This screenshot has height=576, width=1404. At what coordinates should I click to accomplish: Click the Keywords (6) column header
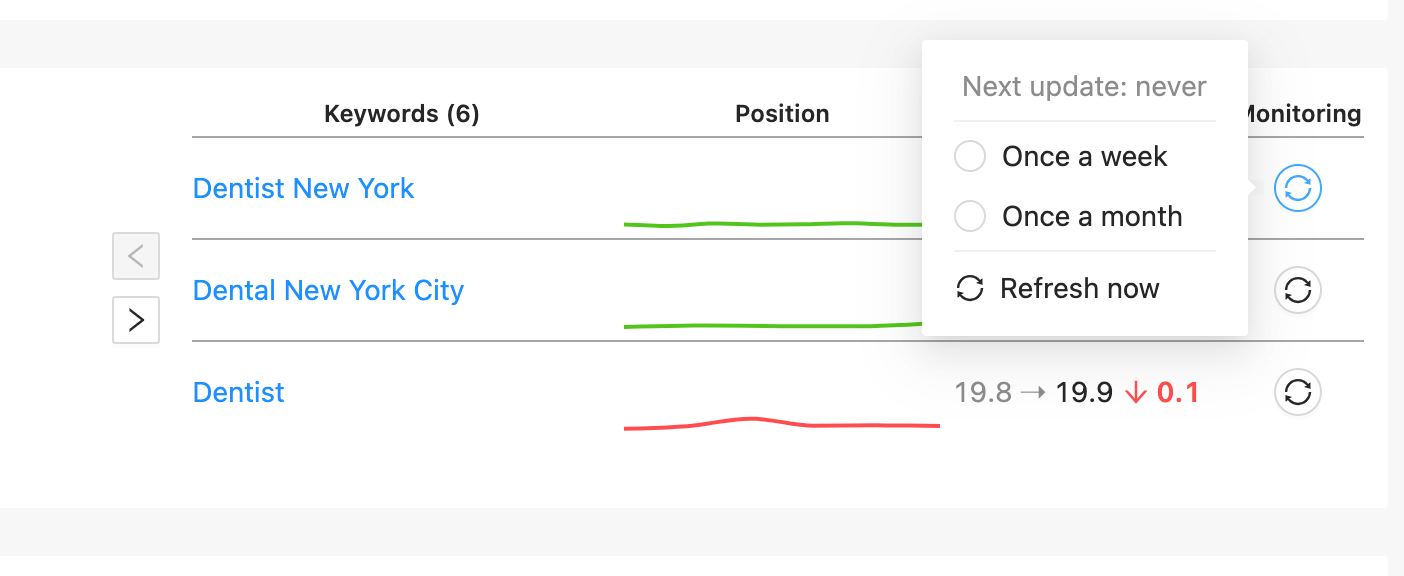pyautogui.click(x=402, y=114)
